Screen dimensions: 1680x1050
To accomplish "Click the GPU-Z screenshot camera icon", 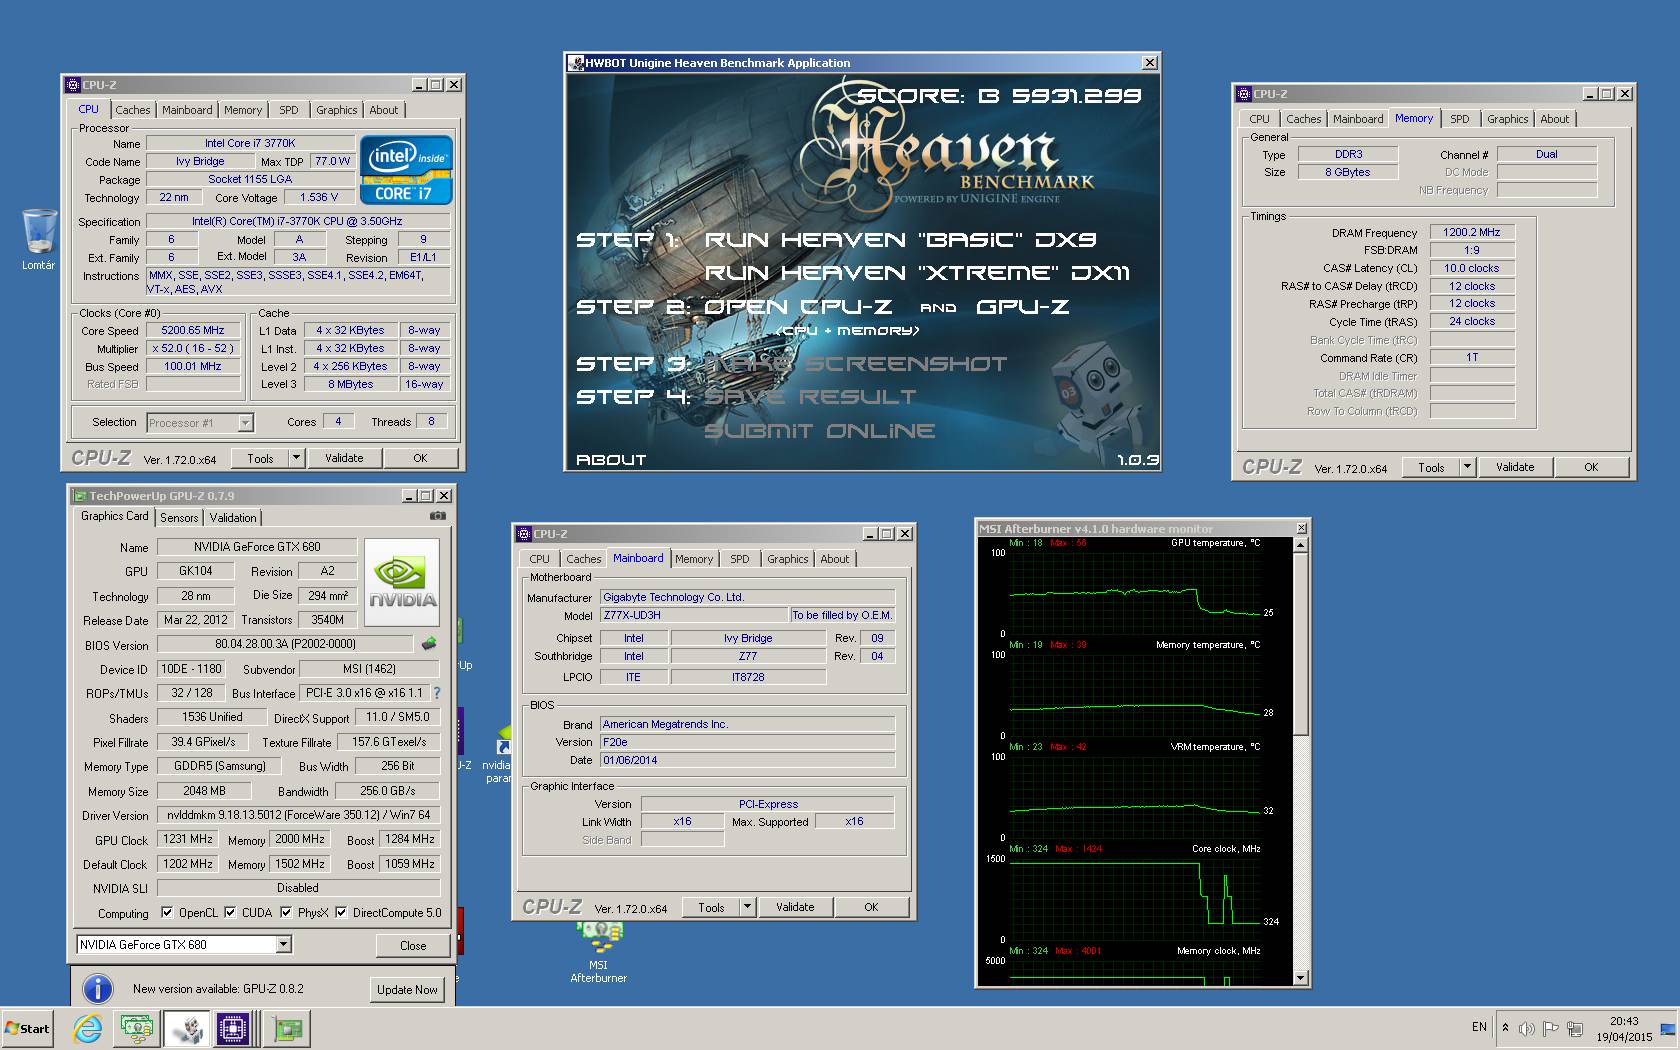I will (x=438, y=516).
